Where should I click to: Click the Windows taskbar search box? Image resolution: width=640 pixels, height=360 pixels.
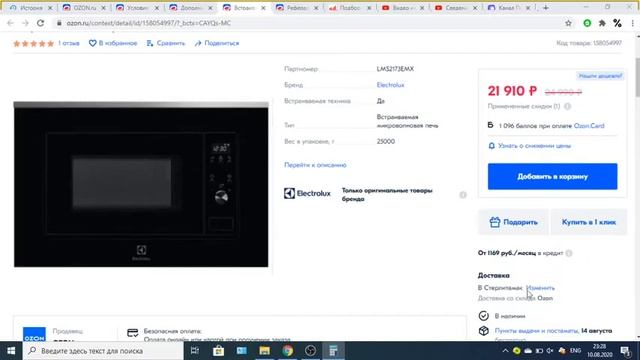coord(103,351)
